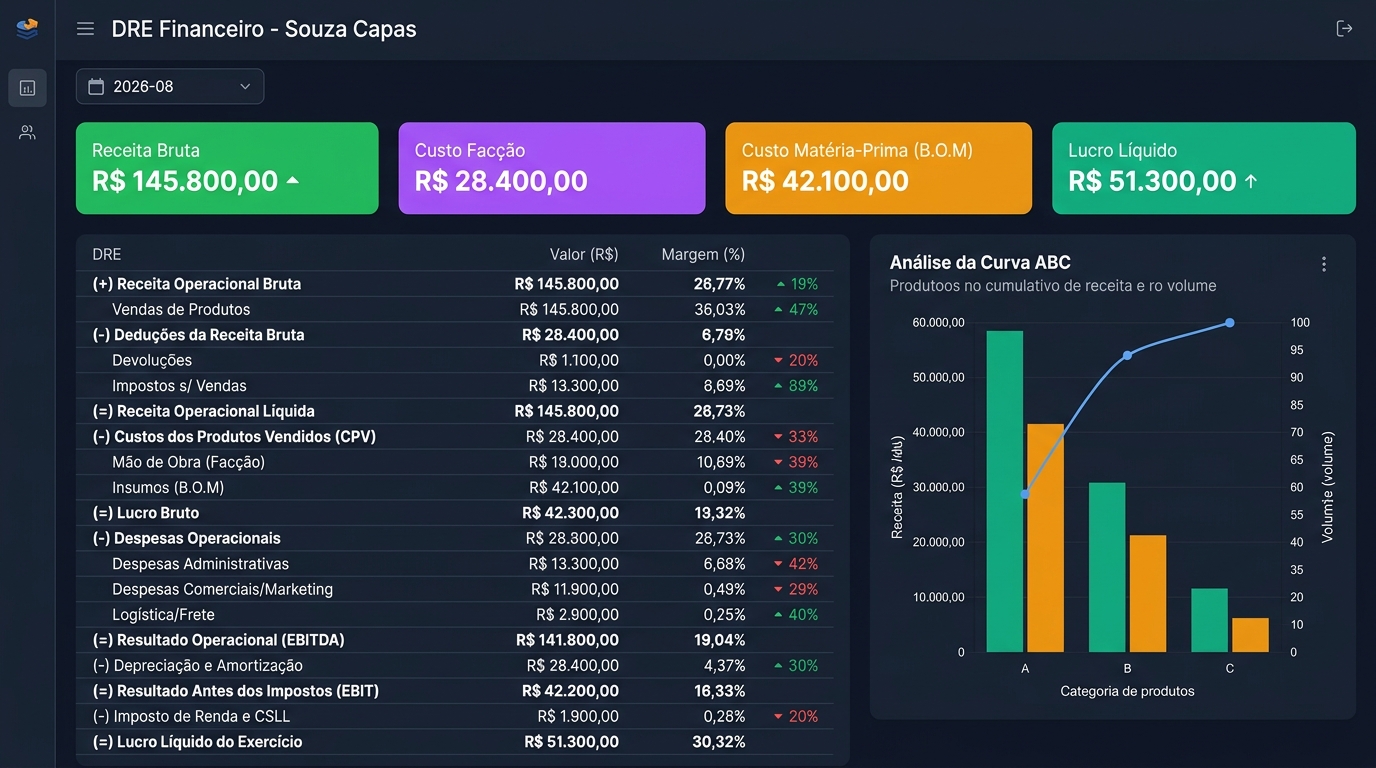Open the Custo Facção summary card
Image resolution: width=1376 pixels, height=768 pixels.
pos(552,168)
